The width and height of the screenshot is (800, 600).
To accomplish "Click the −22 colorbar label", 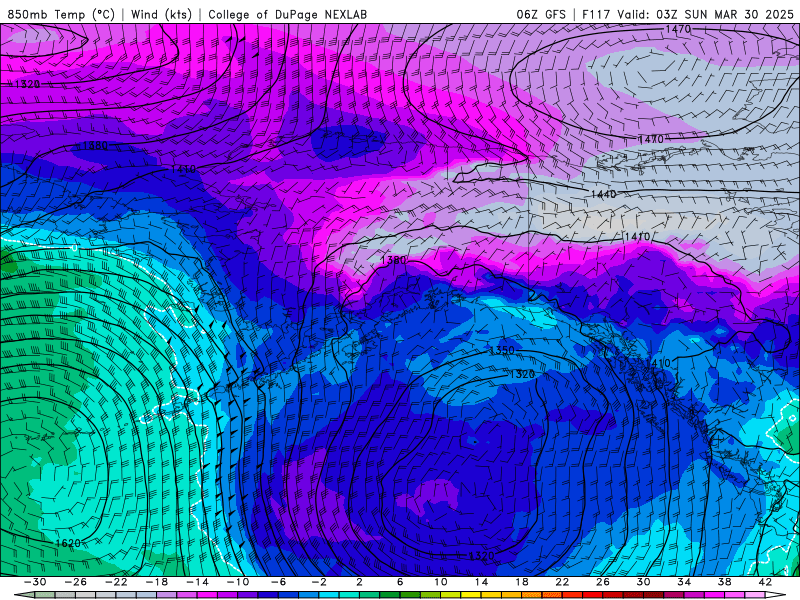I will (116, 582).
